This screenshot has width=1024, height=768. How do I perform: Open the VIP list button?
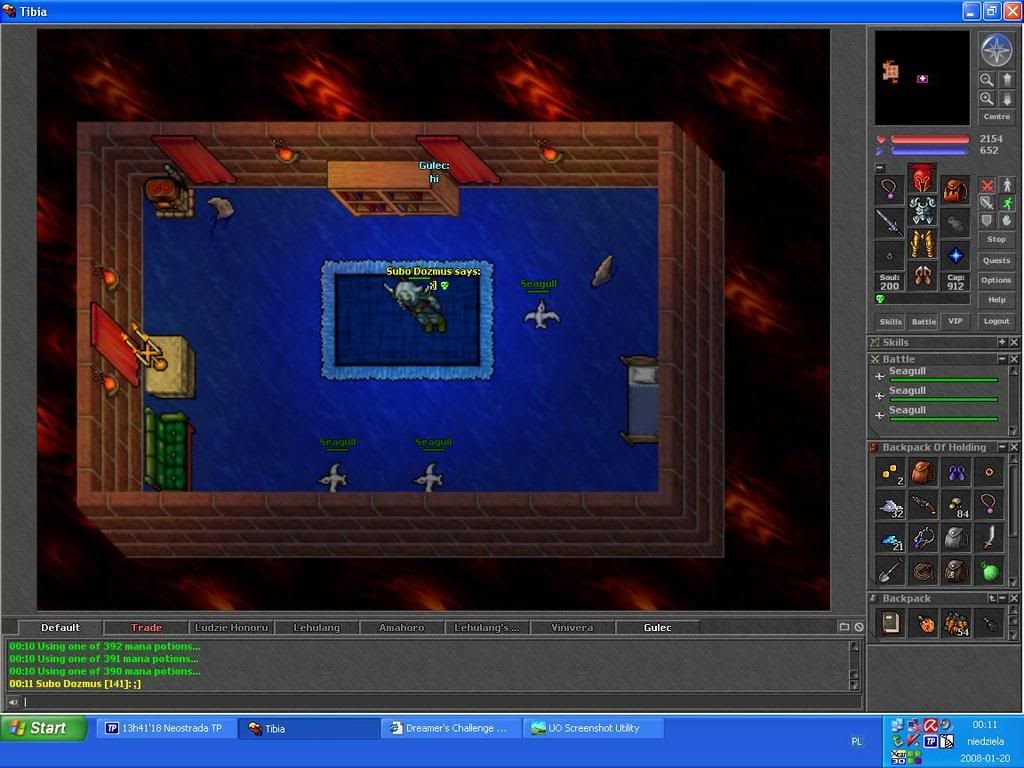(955, 321)
